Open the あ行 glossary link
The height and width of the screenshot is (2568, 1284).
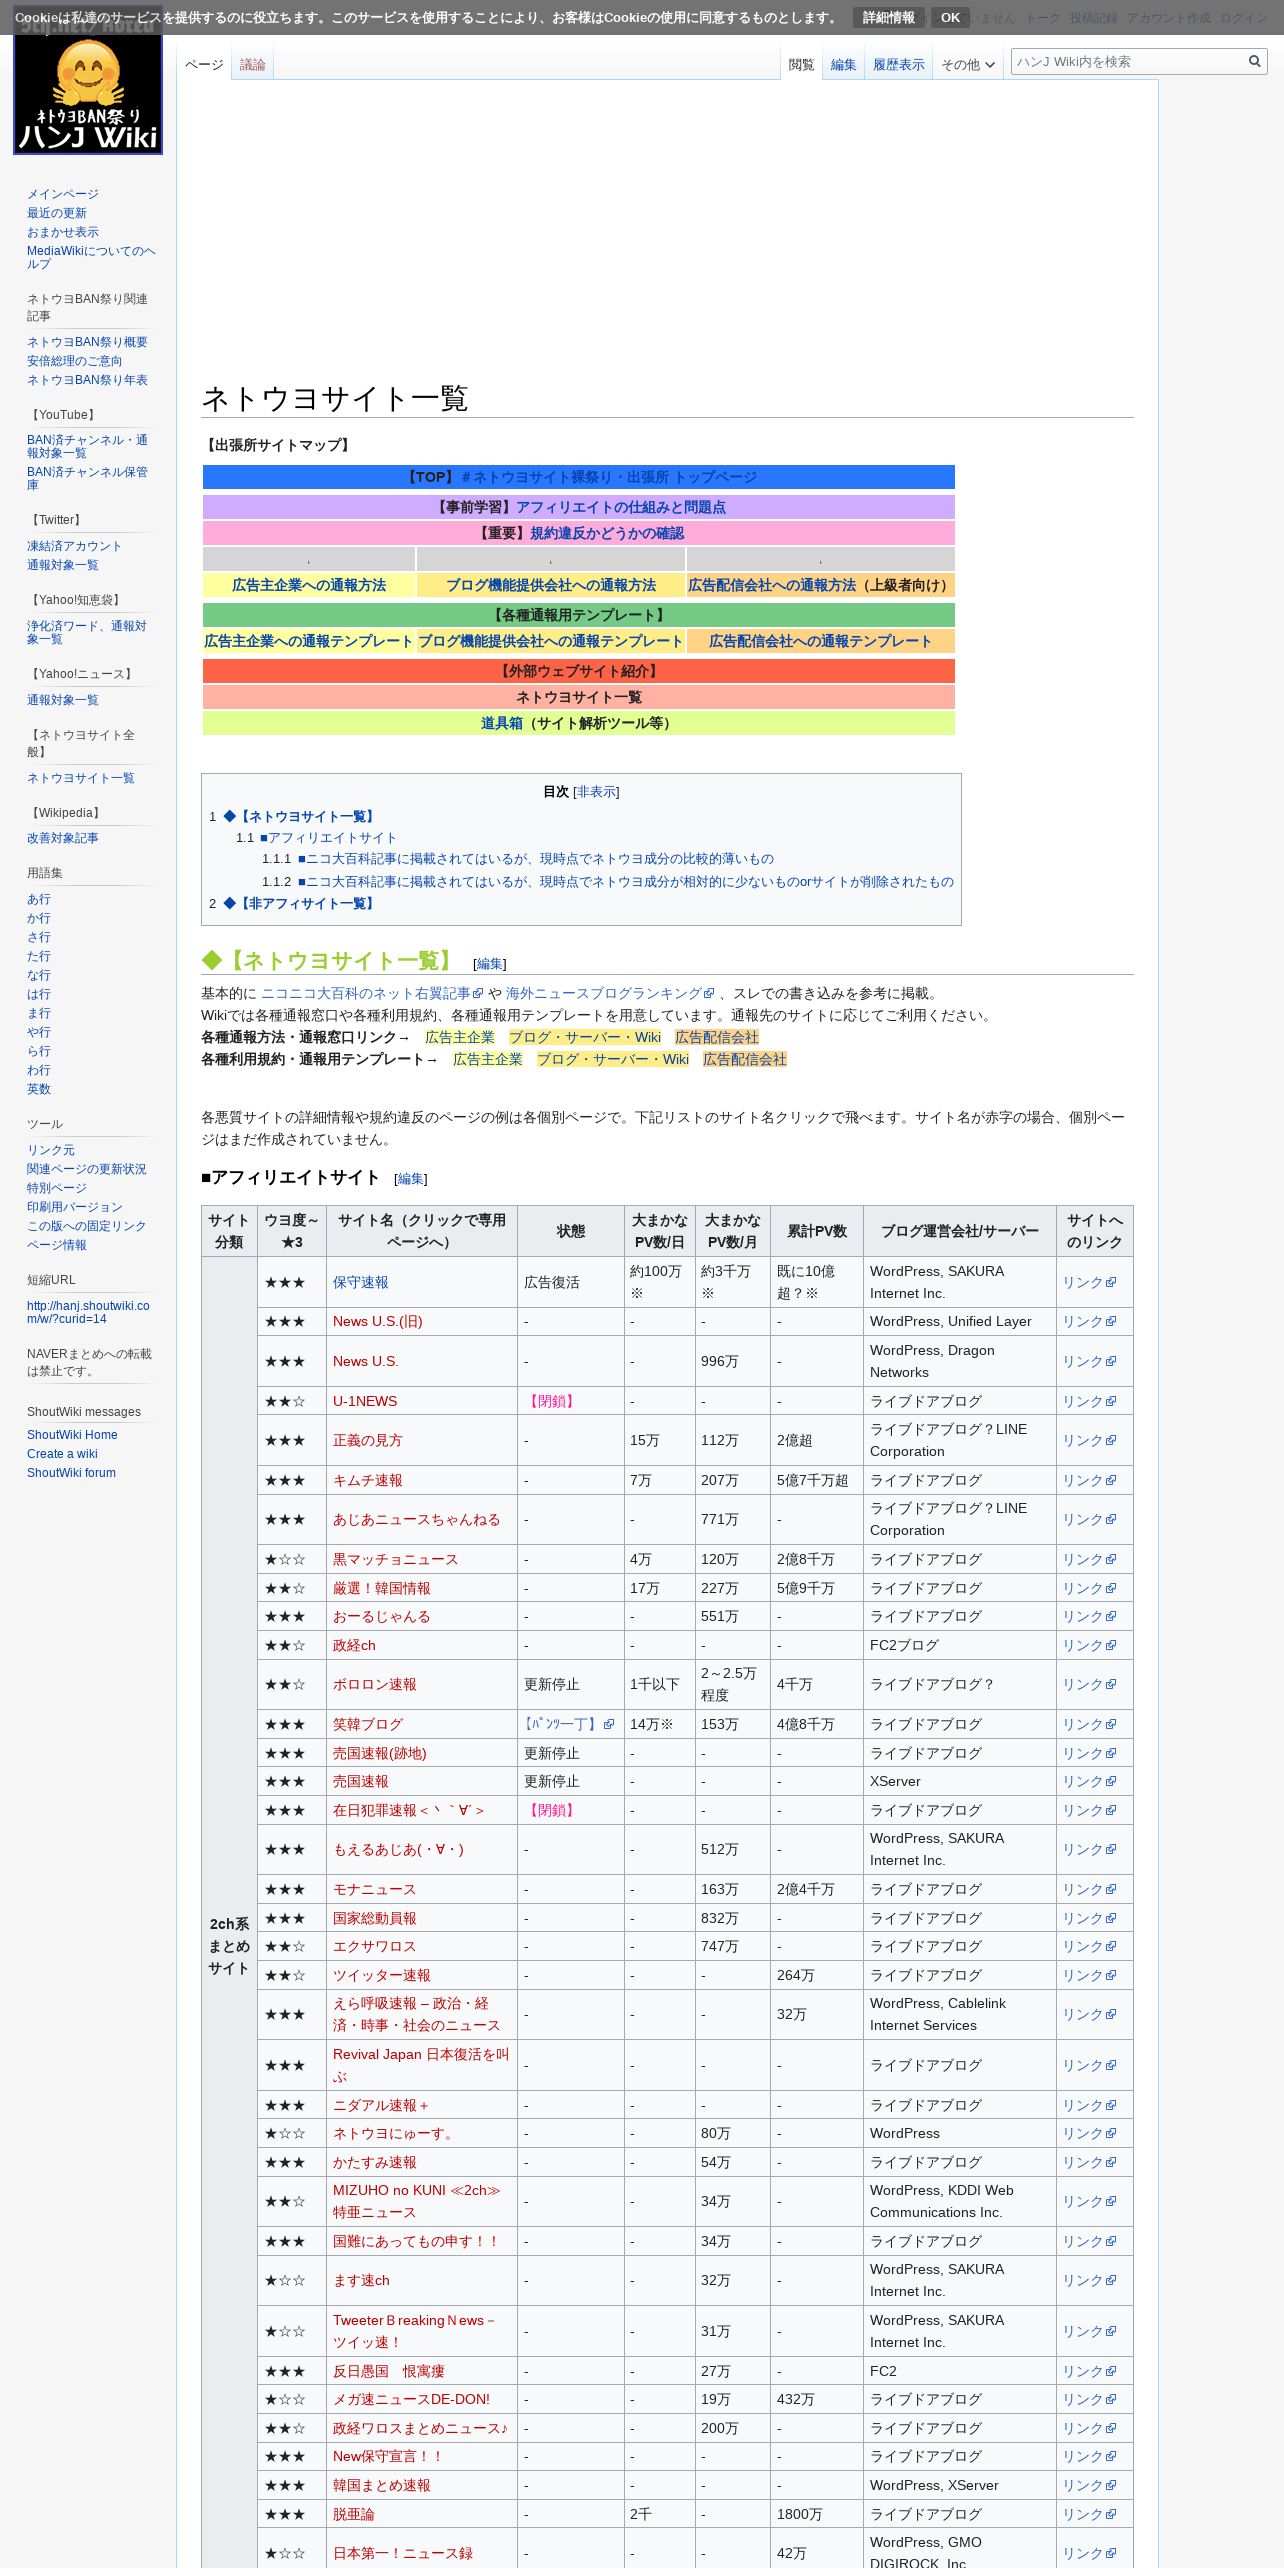(x=39, y=899)
